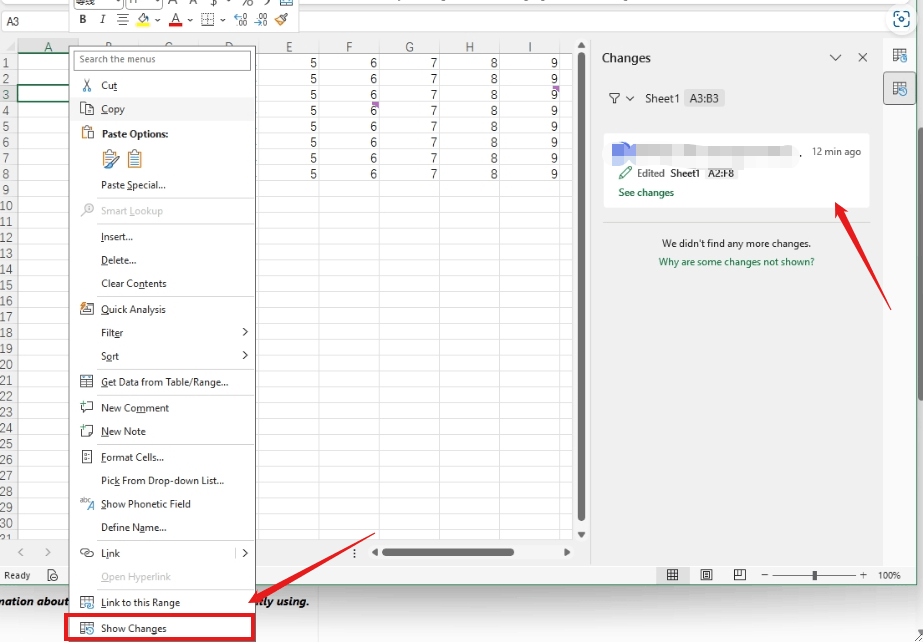Zoom out with minus button
The height and width of the screenshot is (642, 923).
coord(765,576)
